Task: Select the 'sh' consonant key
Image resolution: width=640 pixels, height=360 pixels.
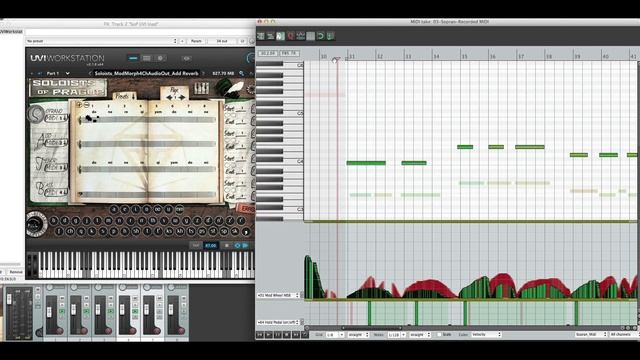Action: click(x=136, y=231)
